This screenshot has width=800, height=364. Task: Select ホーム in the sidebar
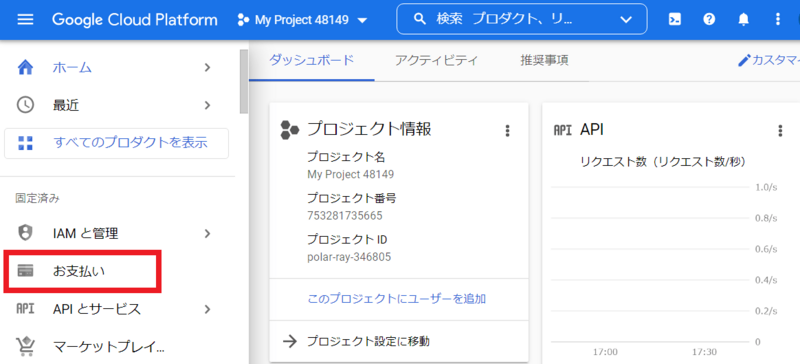pyautogui.click(x=72, y=67)
